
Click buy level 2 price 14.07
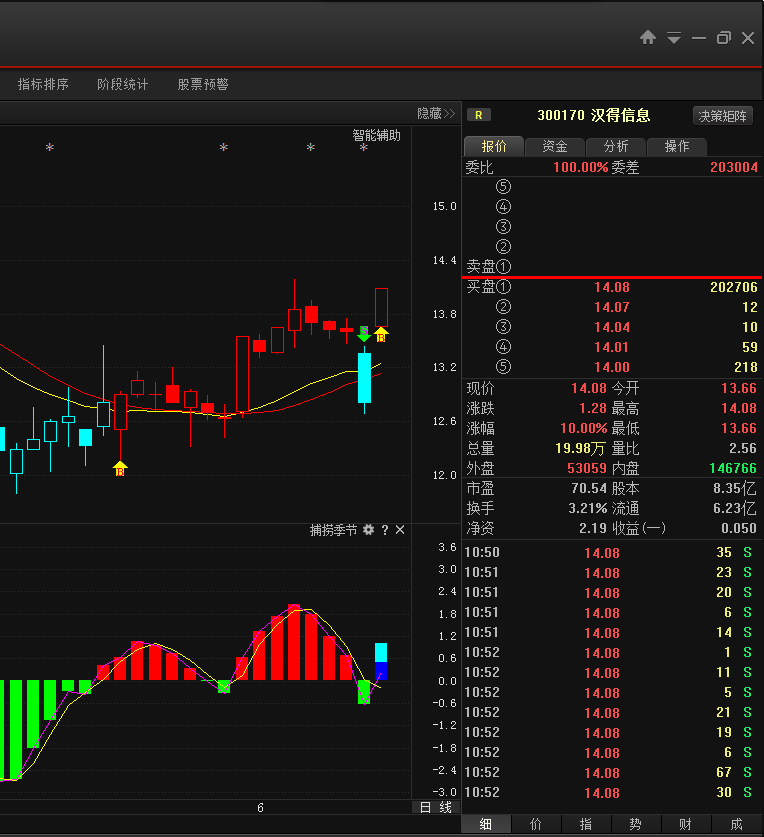point(612,307)
